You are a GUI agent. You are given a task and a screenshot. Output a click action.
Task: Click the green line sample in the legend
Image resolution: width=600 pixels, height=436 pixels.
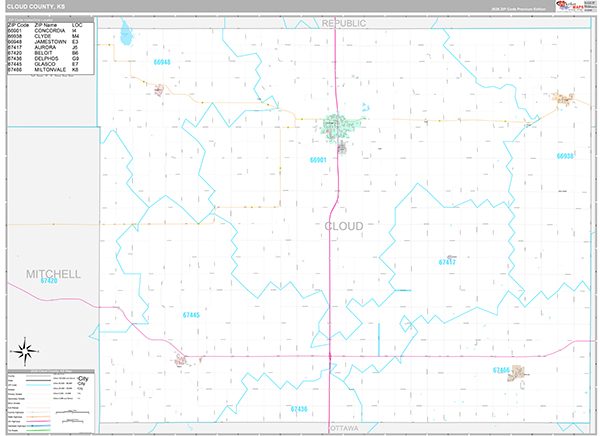(x=38, y=430)
